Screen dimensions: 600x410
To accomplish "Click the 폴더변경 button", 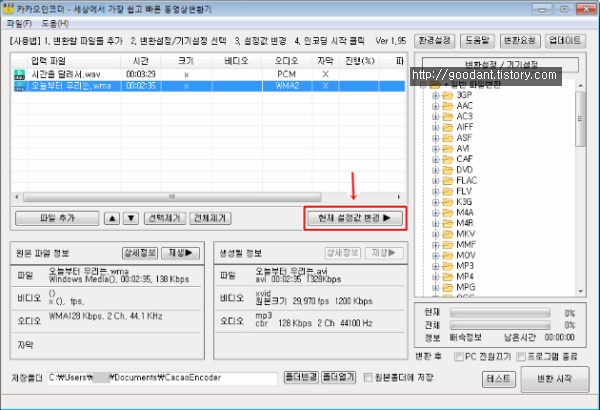I will coord(301,377).
